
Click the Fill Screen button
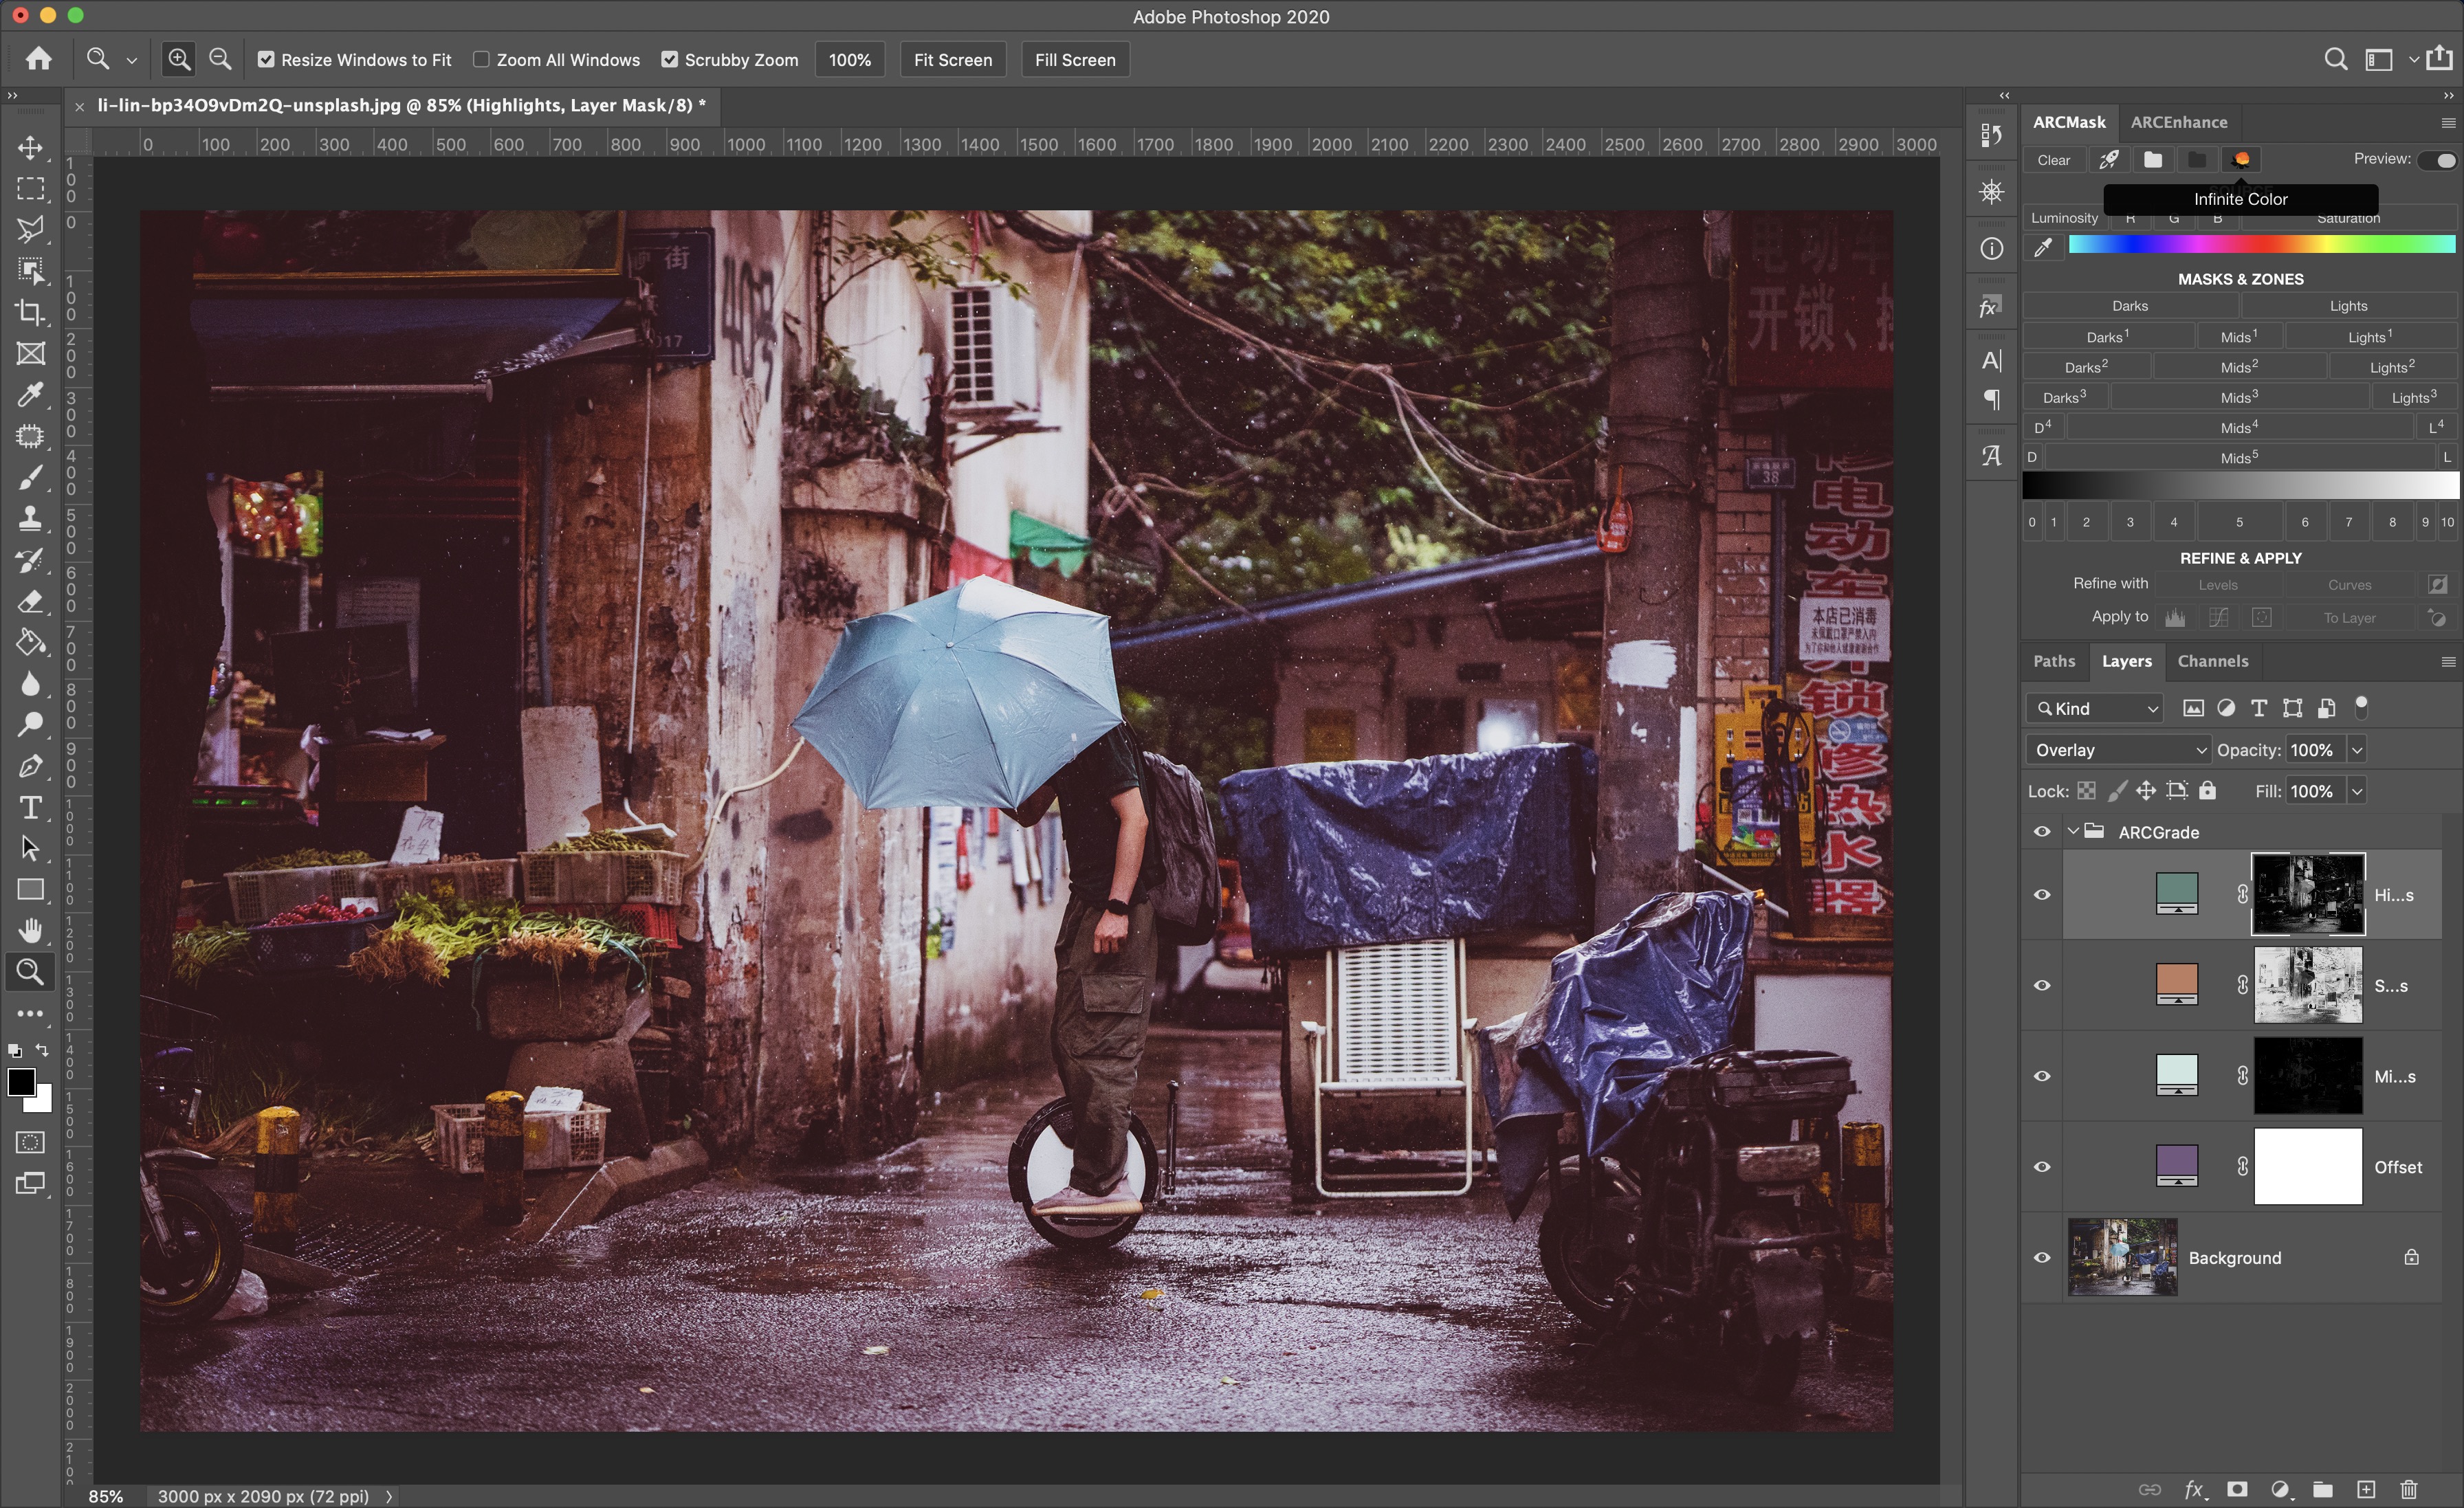tap(1075, 60)
